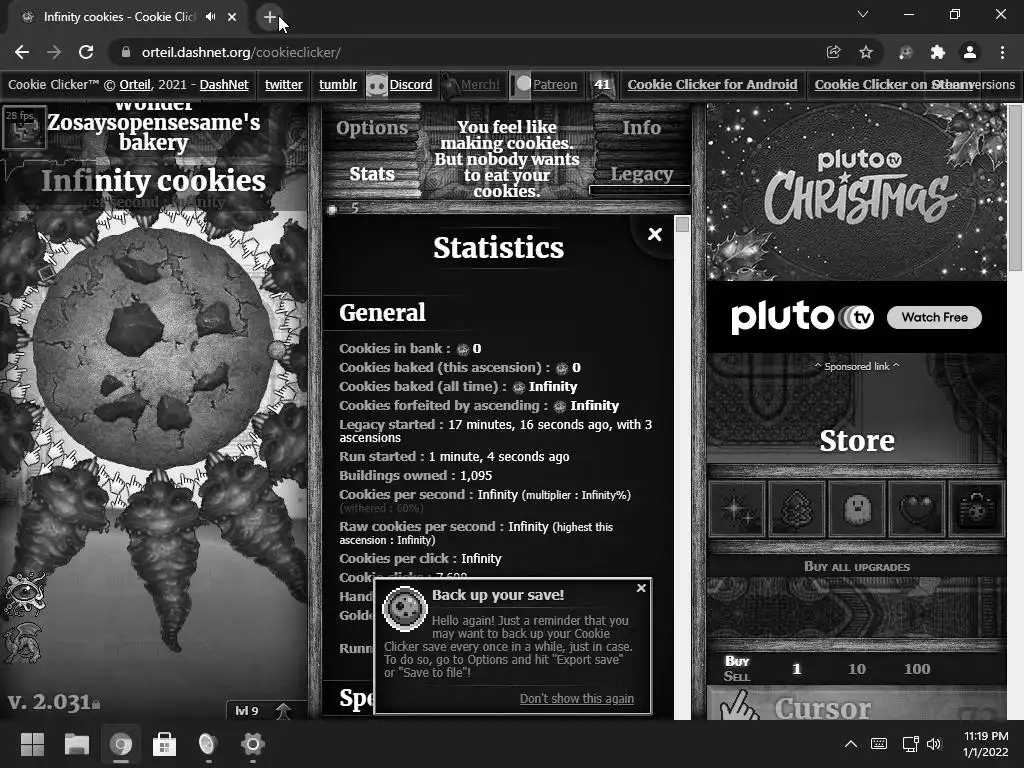This screenshot has height=768, width=1024.
Task: Click the Cursor hand icon in store
Action: click(x=739, y=707)
